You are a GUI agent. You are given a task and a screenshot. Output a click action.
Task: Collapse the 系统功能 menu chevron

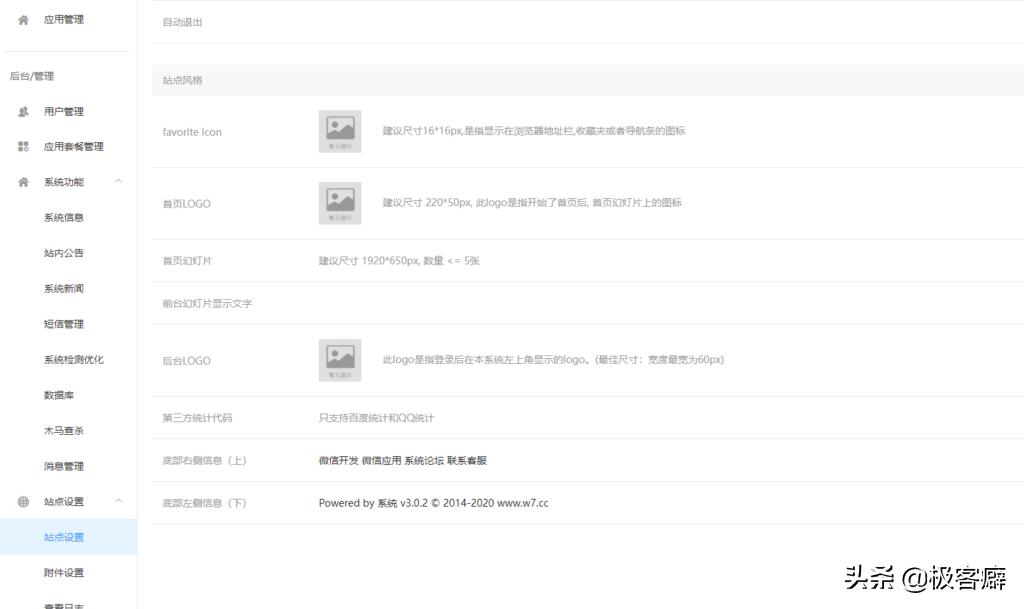(x=118, y=181)
